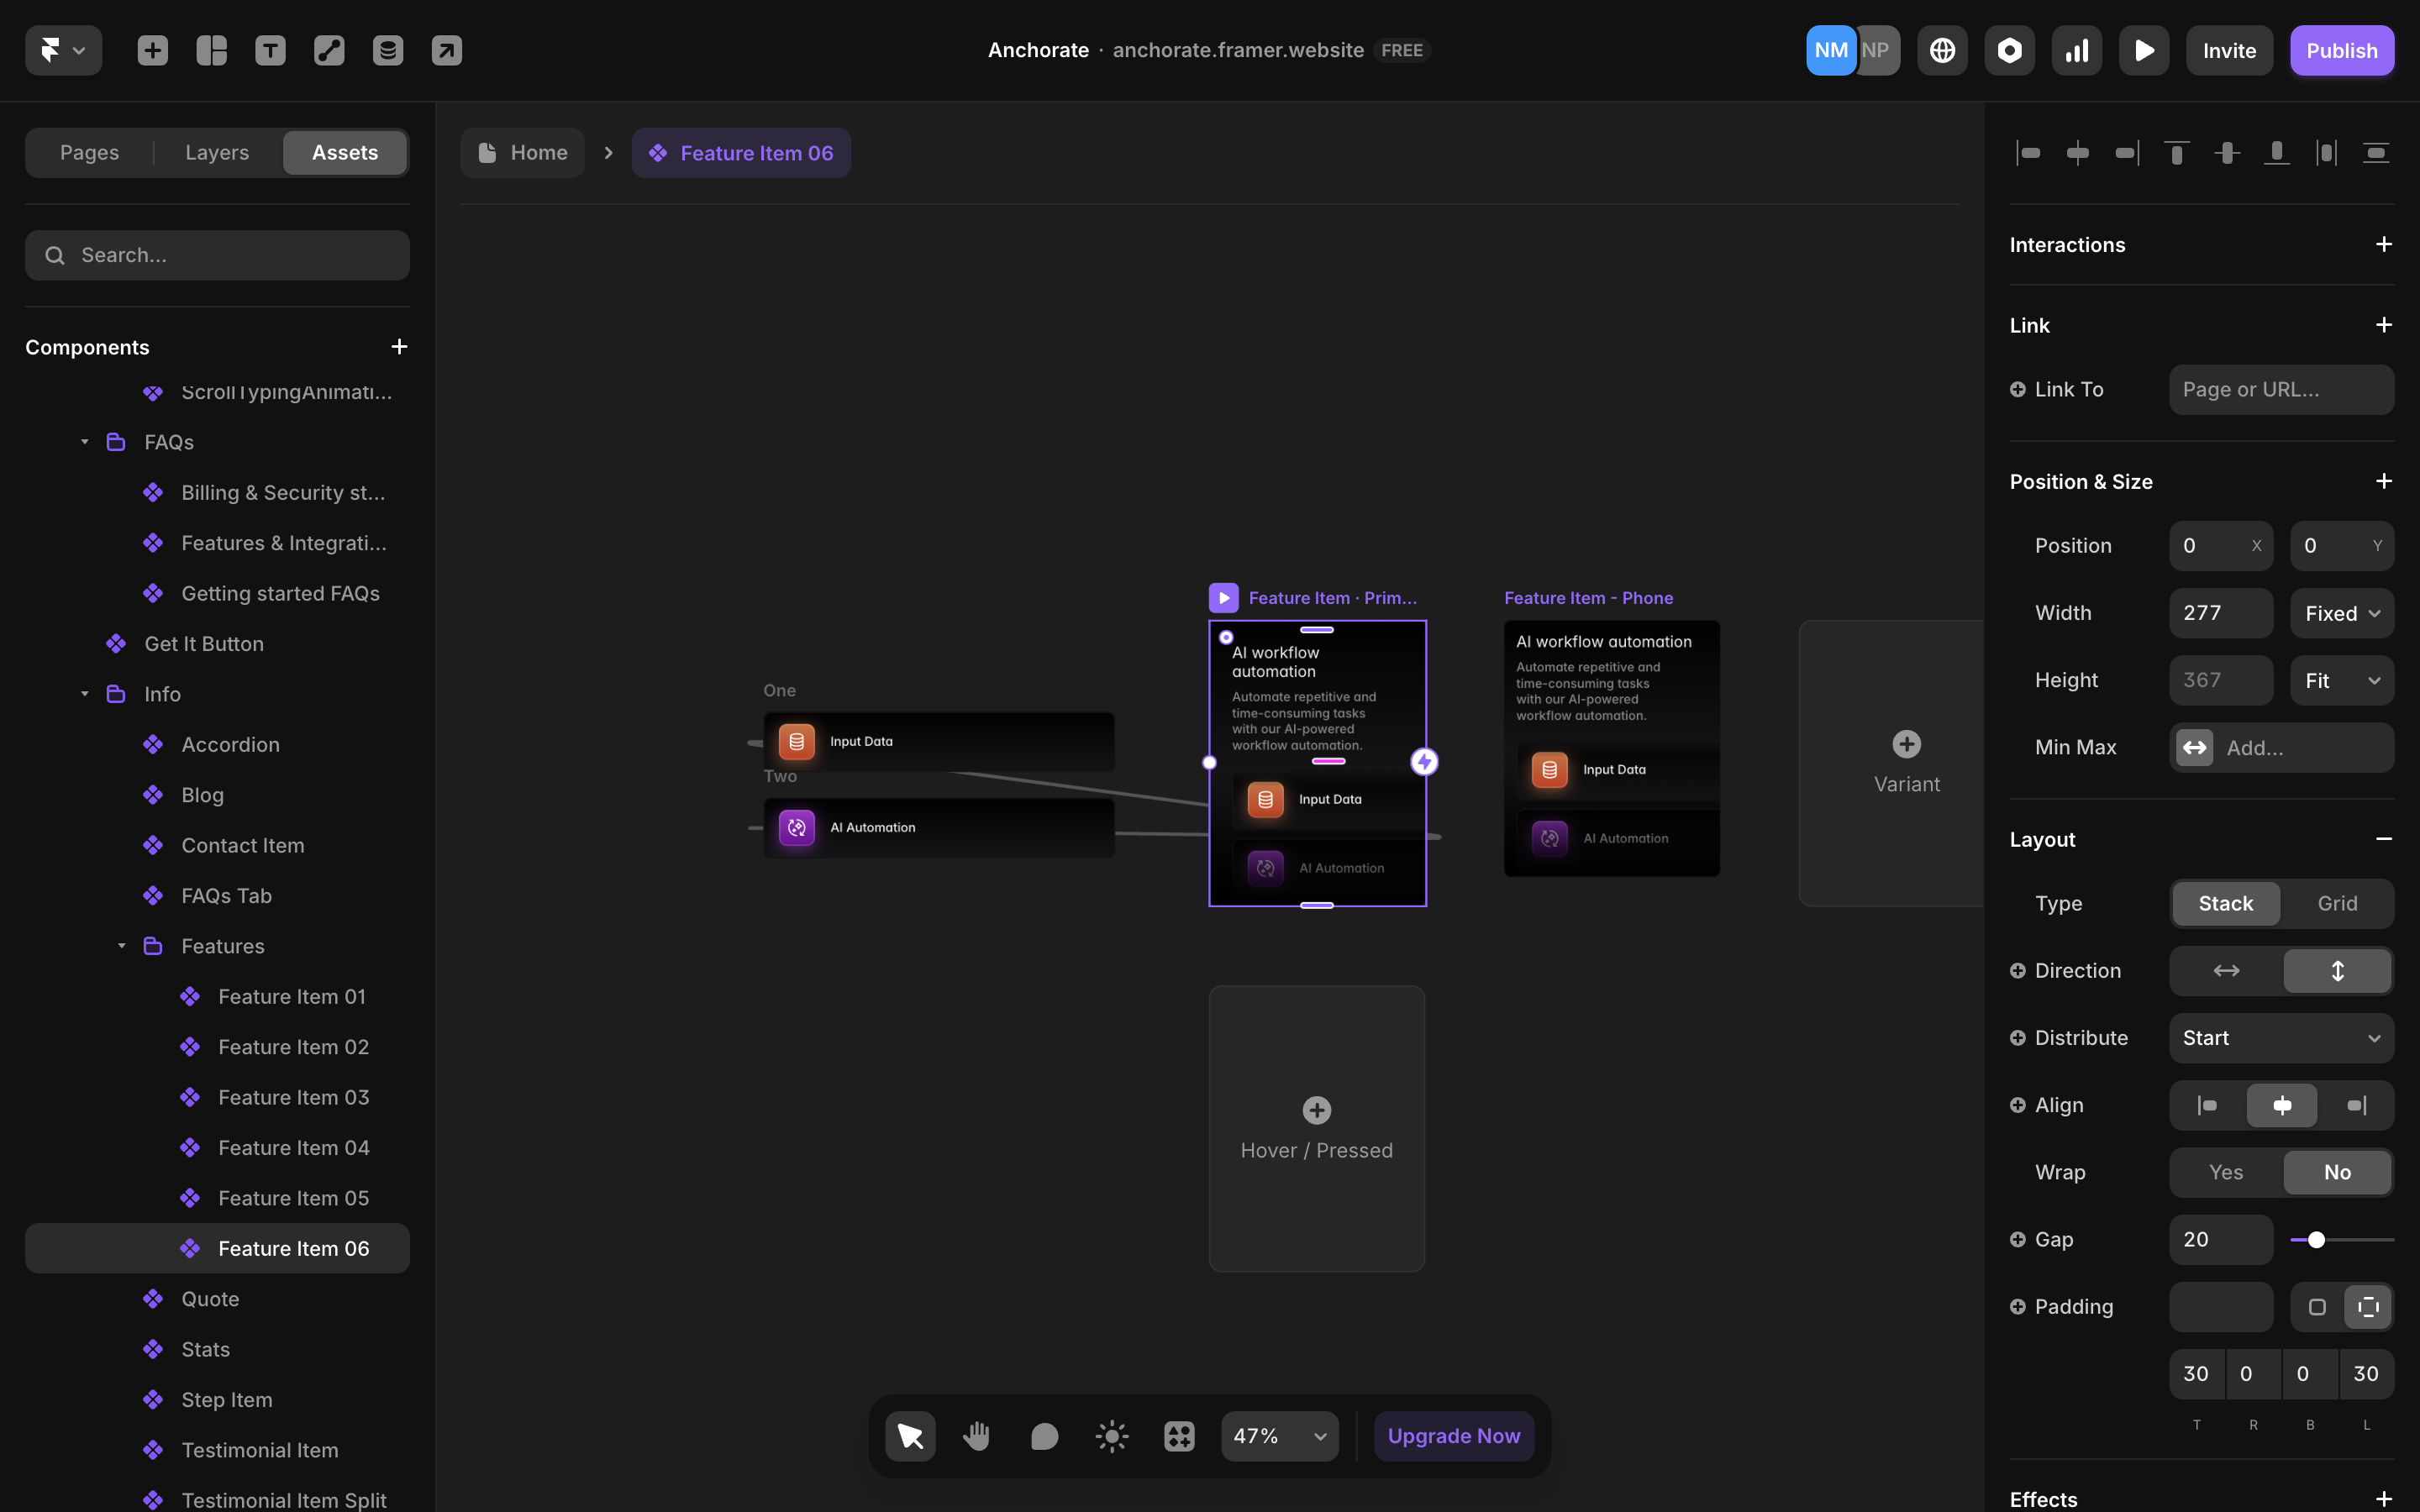Open the Vector/Path tool in top toolbar
Screen dimensions: 2420x1512
[328, 50]
